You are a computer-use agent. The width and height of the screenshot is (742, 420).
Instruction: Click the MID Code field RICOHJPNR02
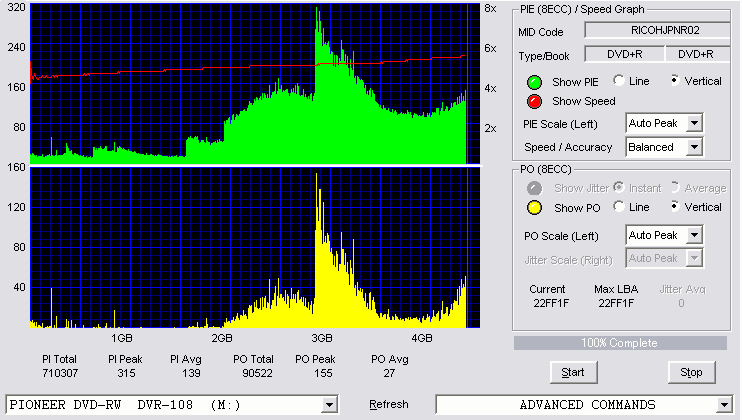tap(657, 30)
